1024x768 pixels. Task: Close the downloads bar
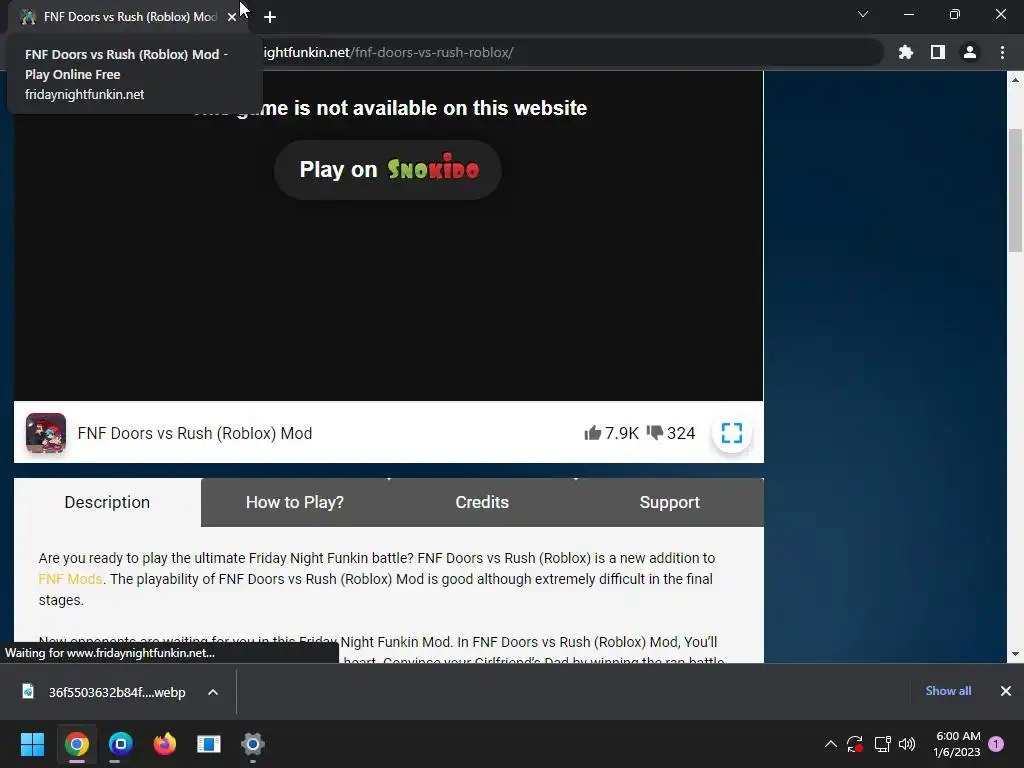pyautogui.click(x=1006, y=691)
